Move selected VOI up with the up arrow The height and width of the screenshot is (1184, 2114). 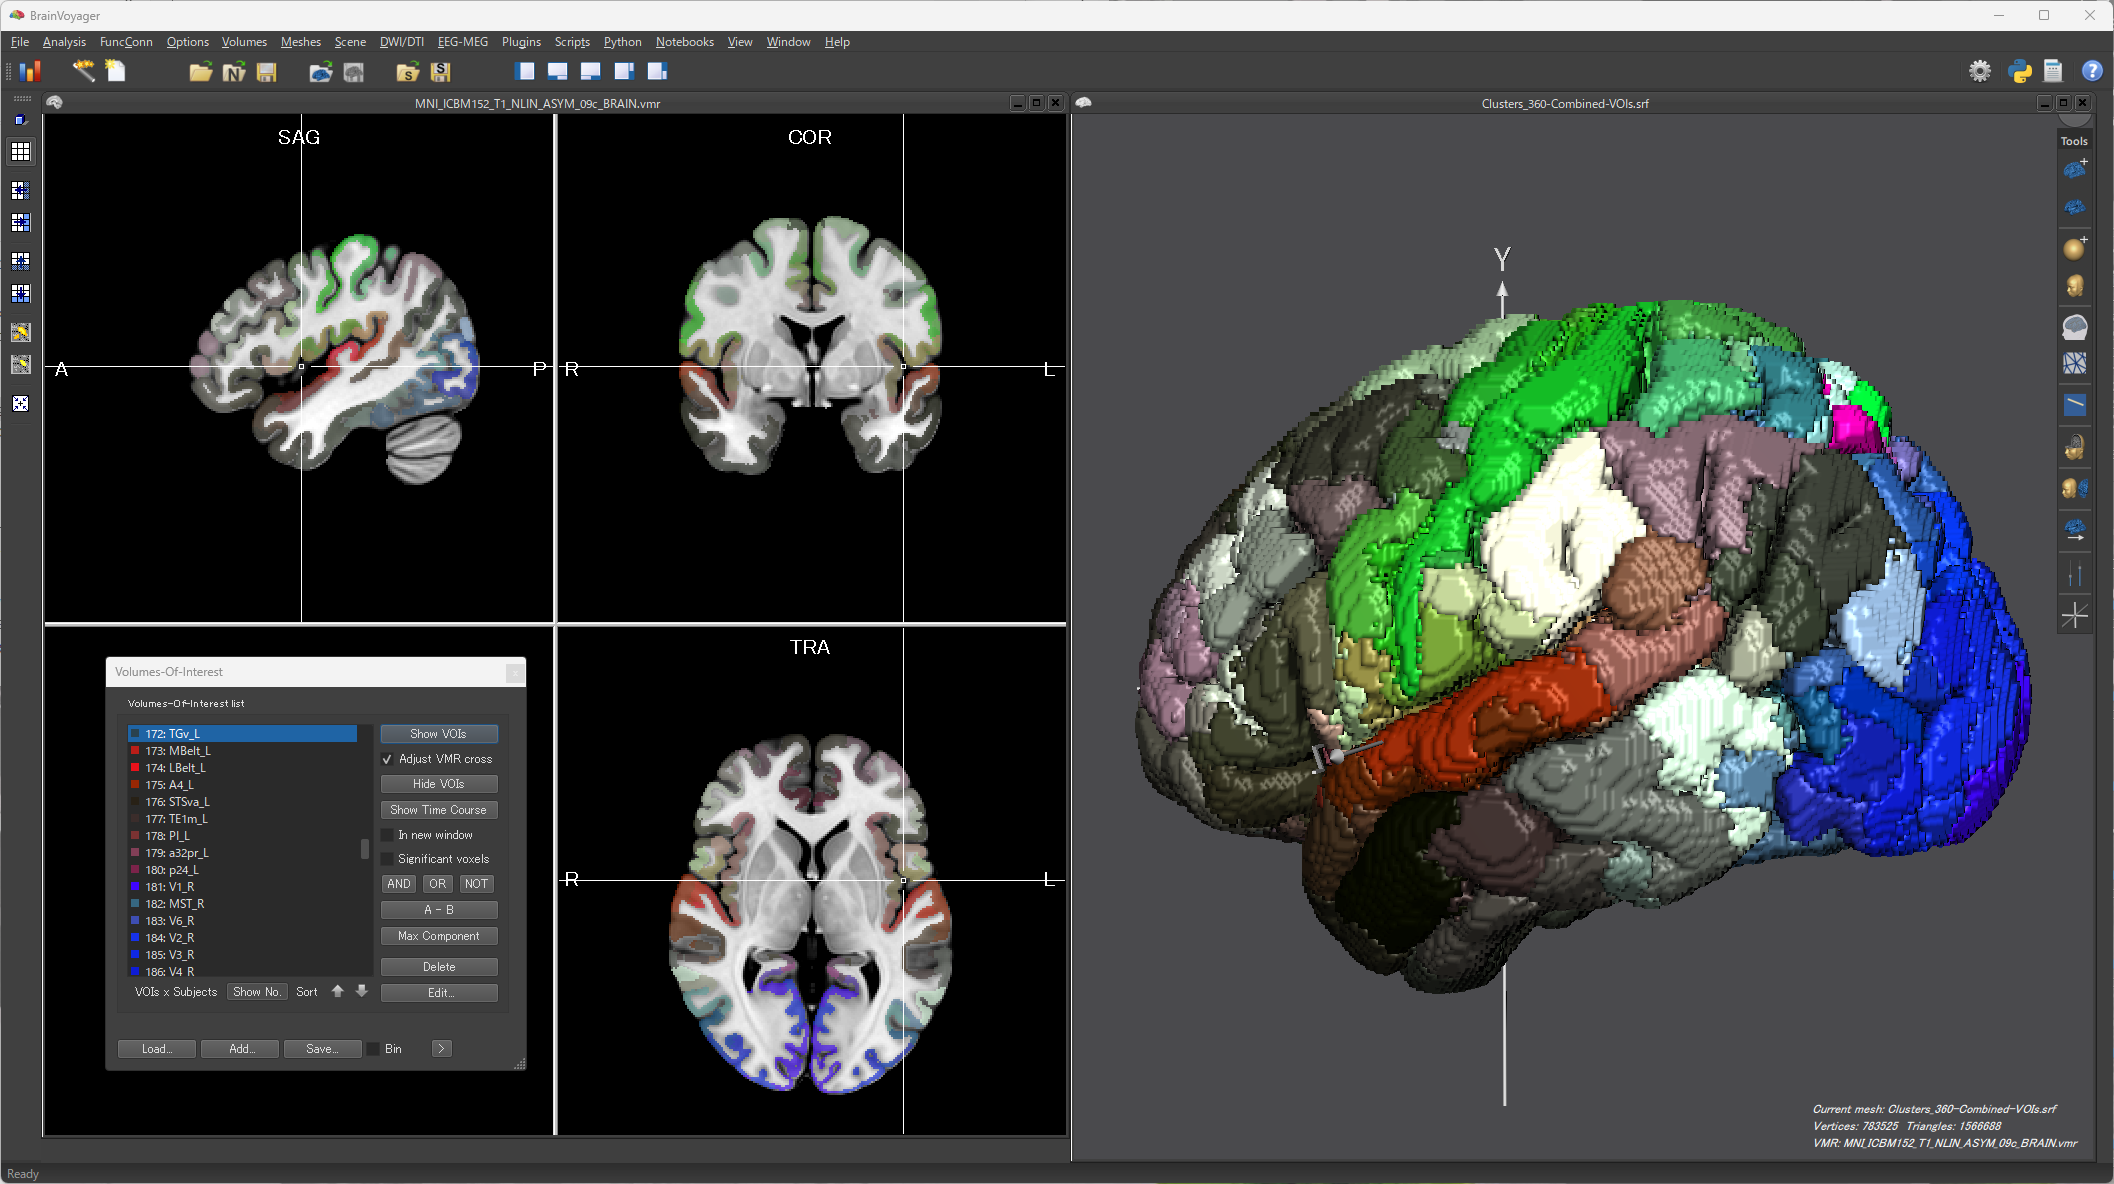click(x=338, y=992)
